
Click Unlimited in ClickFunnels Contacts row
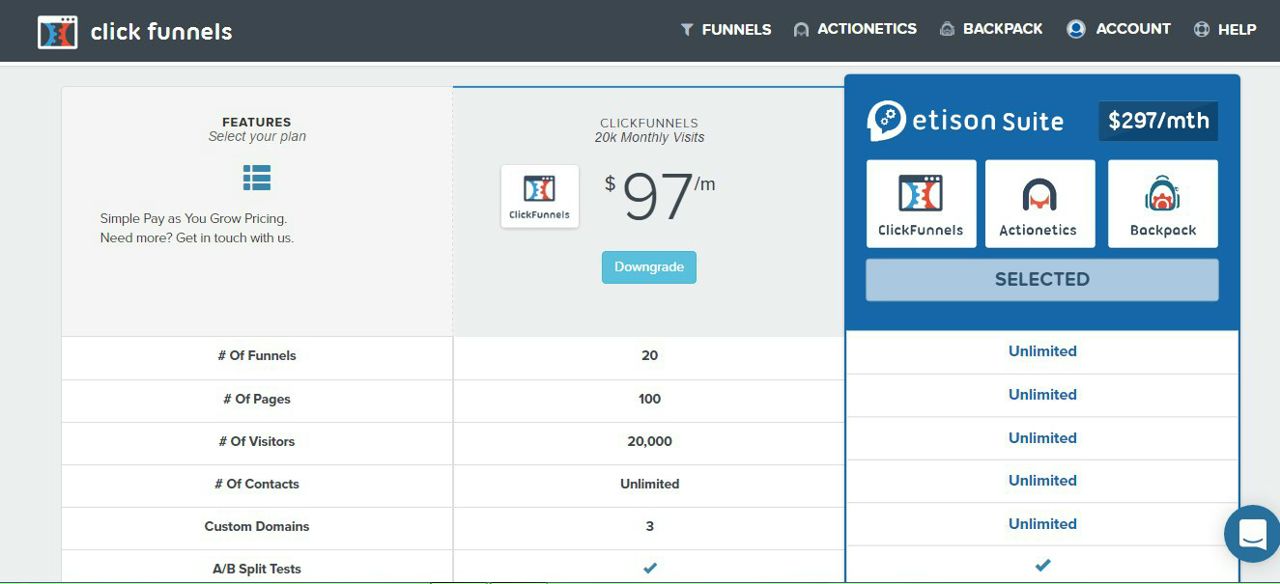click(650, 484)
